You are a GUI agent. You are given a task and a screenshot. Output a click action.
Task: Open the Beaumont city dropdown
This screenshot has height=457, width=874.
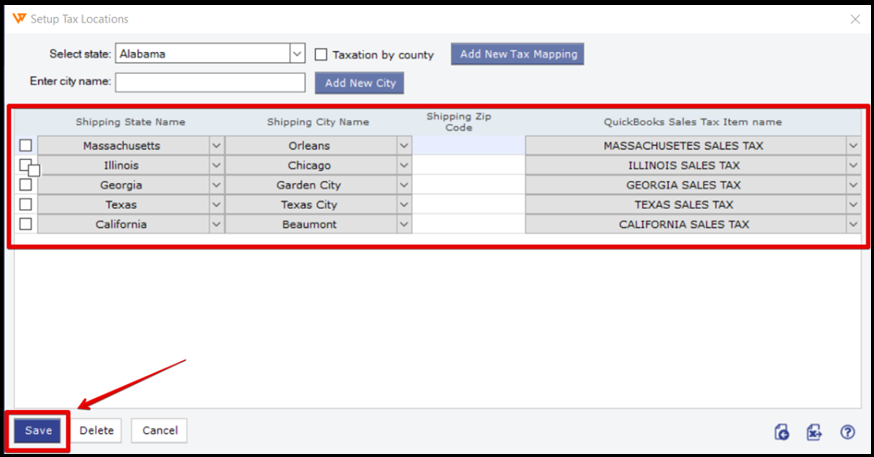404,224
